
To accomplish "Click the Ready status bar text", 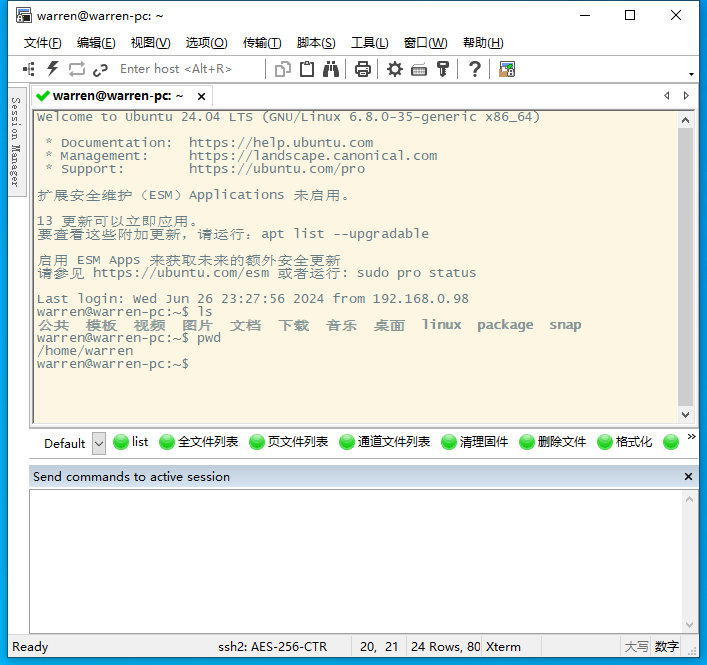I will click(x=30, y=647).
